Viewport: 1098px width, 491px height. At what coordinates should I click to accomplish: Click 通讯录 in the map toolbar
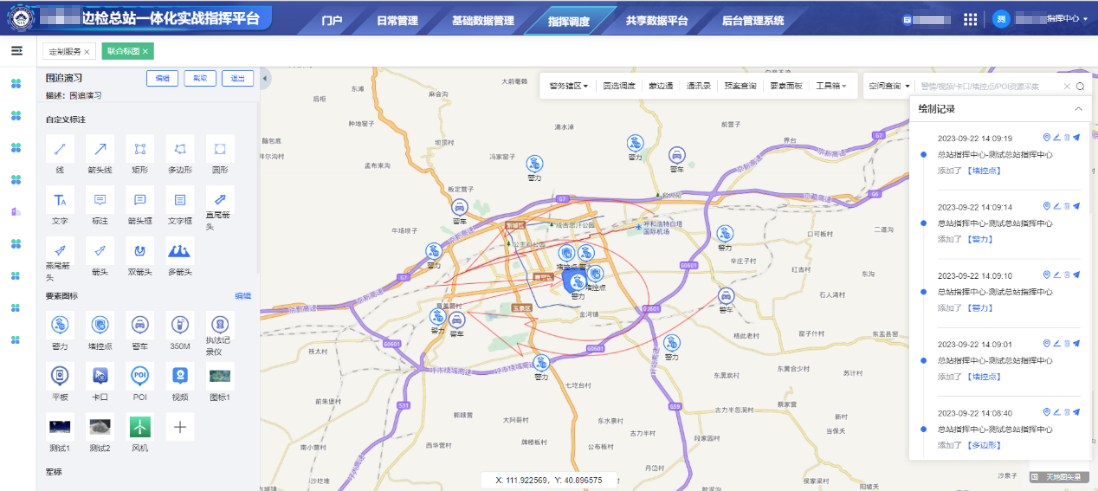699,86
